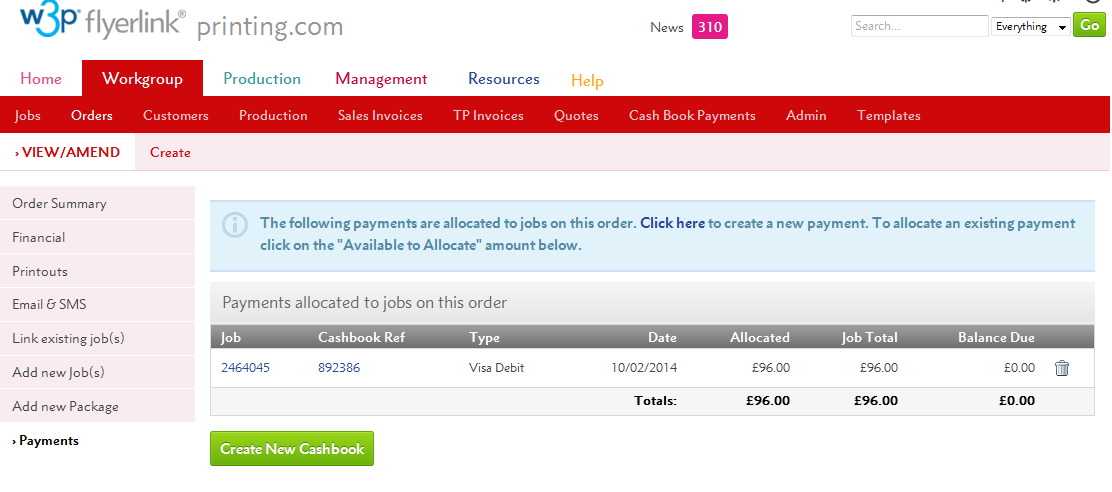This screenshot has height=492, width=1112.
Task: Open Cash Book Payments menu item
Action: [692, 116]
